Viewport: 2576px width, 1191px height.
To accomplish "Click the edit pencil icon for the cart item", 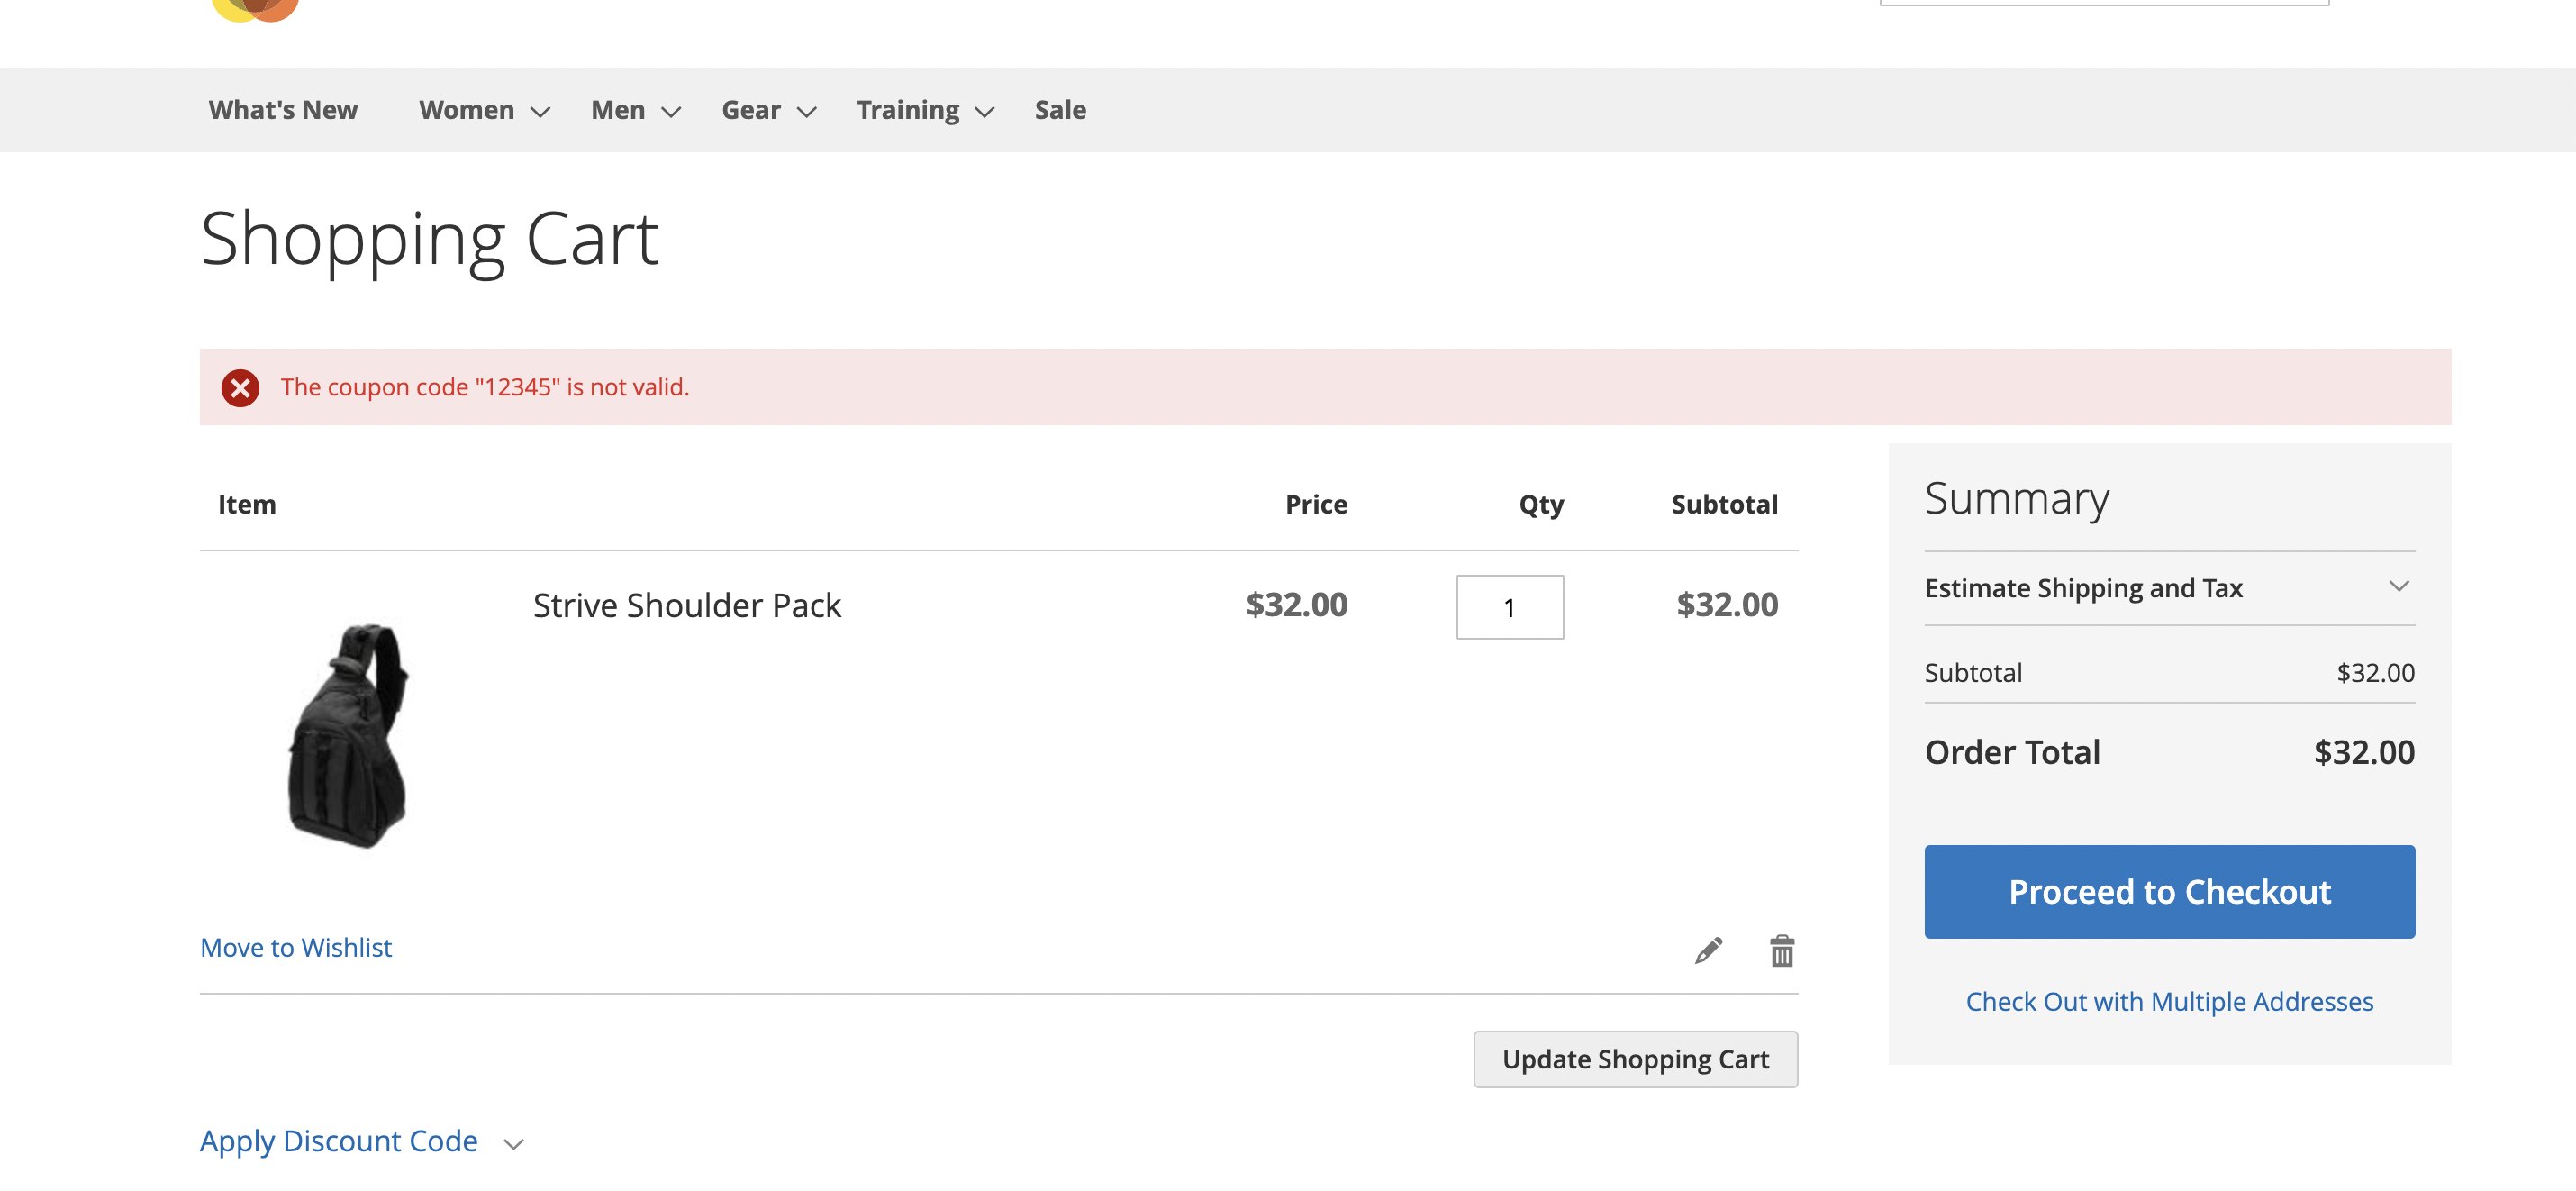I will pyautogui.click(x=1708, y=951).
